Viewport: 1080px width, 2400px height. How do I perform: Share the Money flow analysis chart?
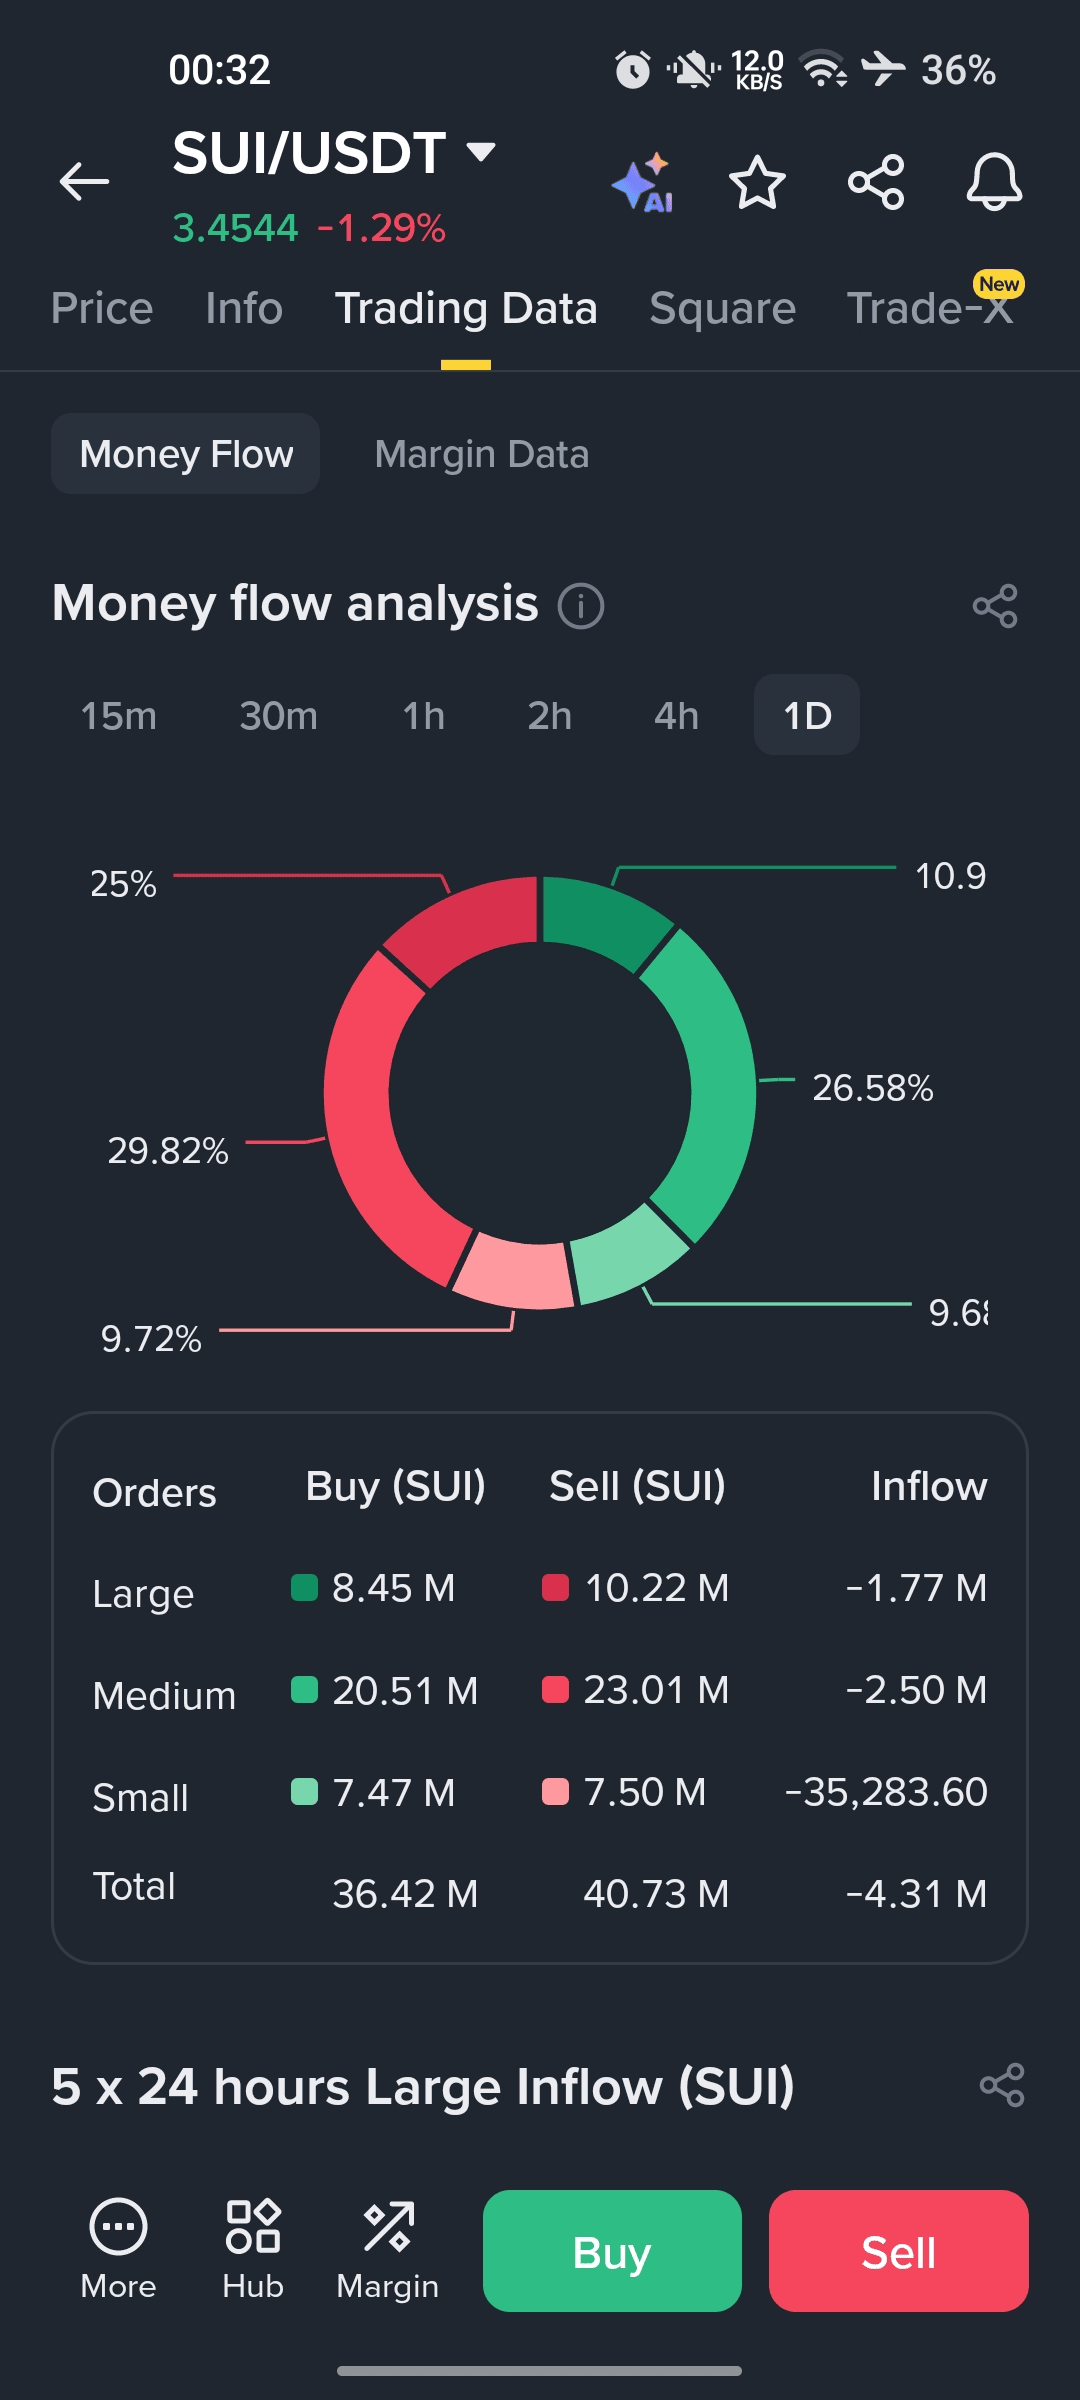click(995, 606)
